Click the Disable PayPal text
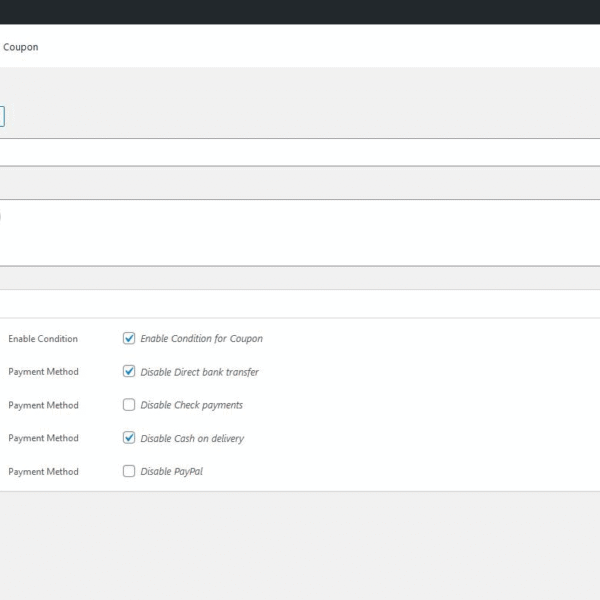Image resolution: width=600 pixels, height=600 pixels. pos(172,471)
